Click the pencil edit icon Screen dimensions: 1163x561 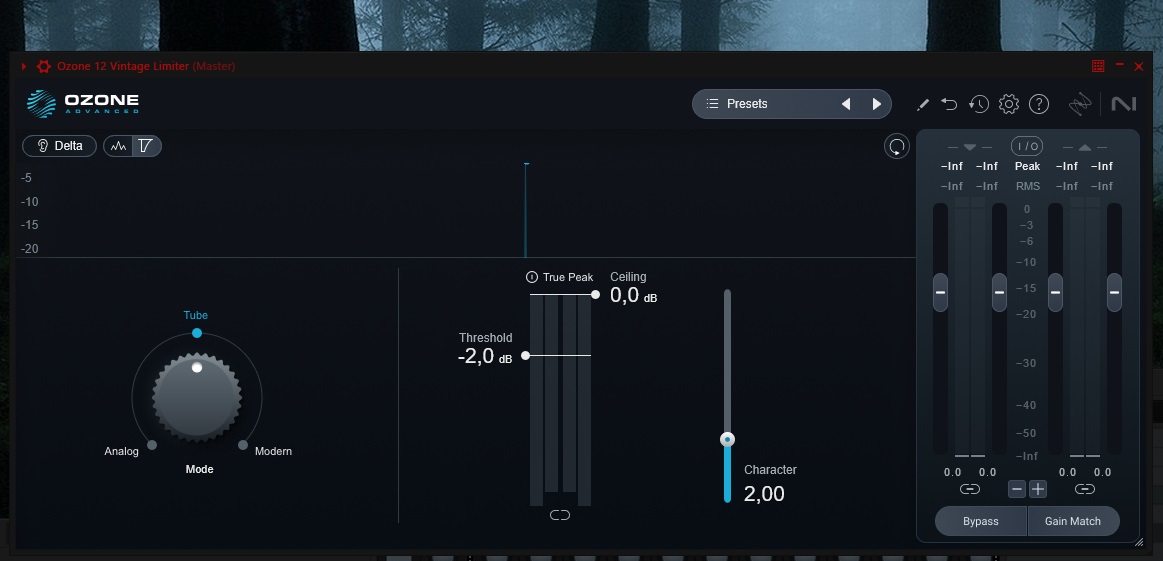[x=923, y=105]
